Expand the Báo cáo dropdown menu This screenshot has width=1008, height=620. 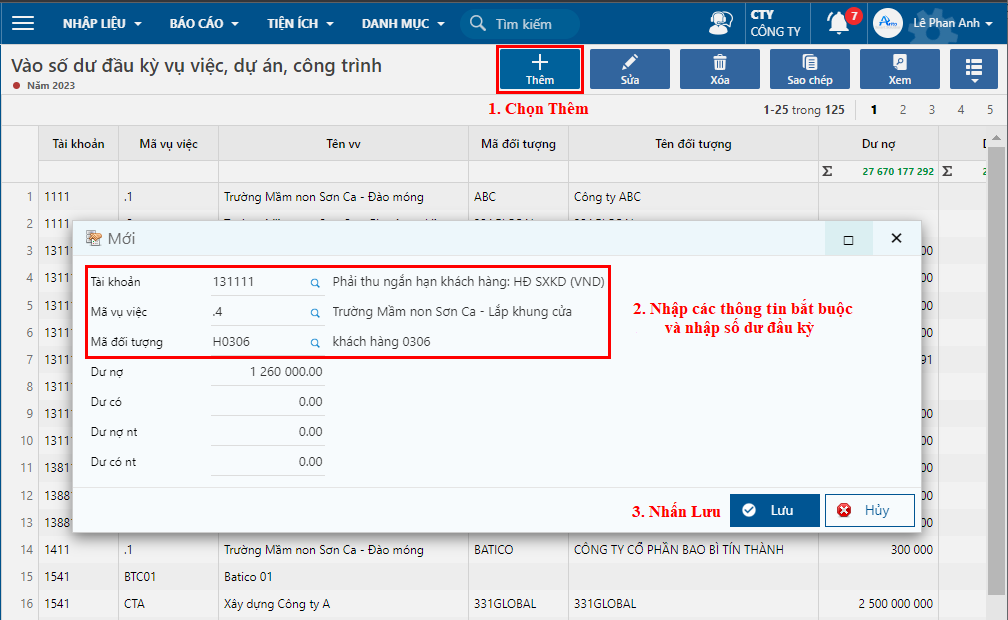click(x=204, y=23)
